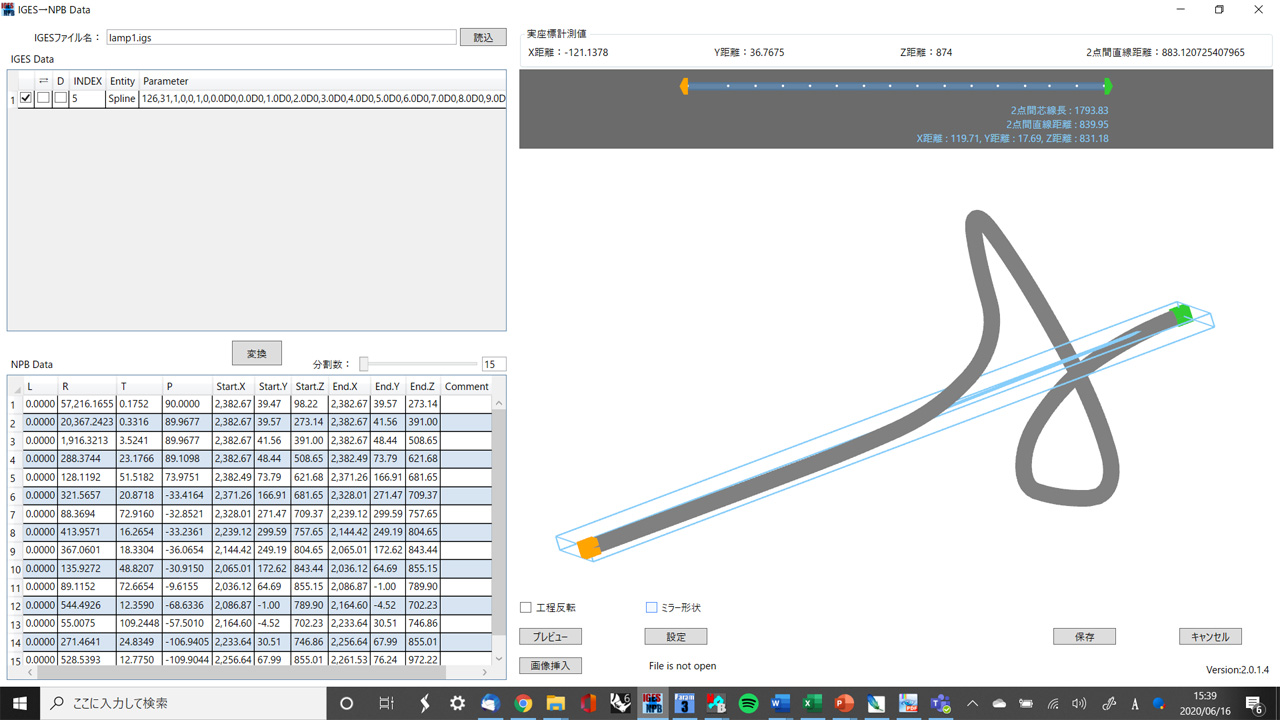Click the IGES file name input field
1280x720 pixels.
[x=280, y=37]
